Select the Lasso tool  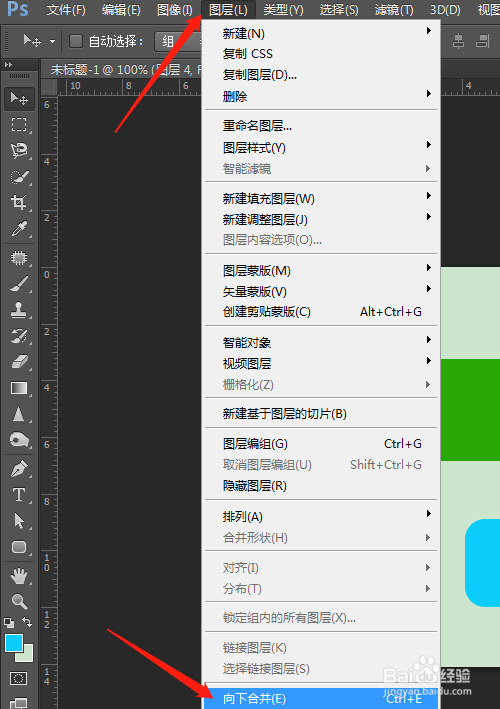[19, 151]
